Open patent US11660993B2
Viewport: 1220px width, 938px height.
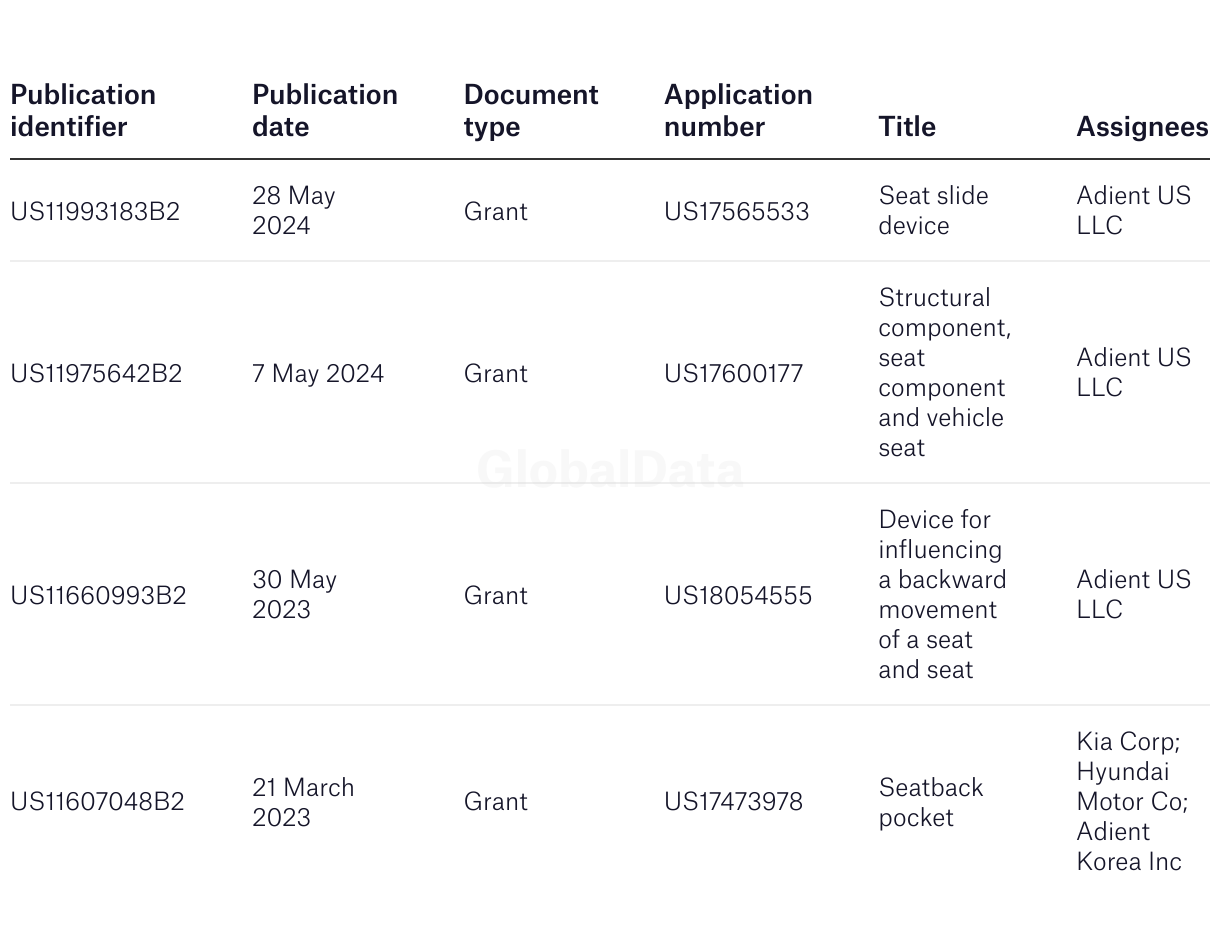pyautogui.click(x=98, y=595)
